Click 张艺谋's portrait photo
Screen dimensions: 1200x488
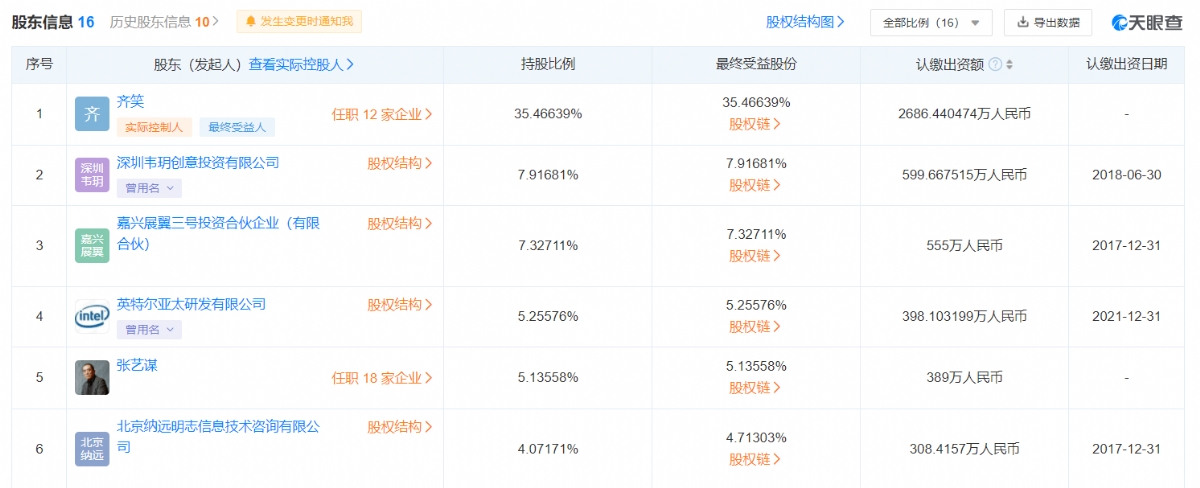[x=92, y=377]
